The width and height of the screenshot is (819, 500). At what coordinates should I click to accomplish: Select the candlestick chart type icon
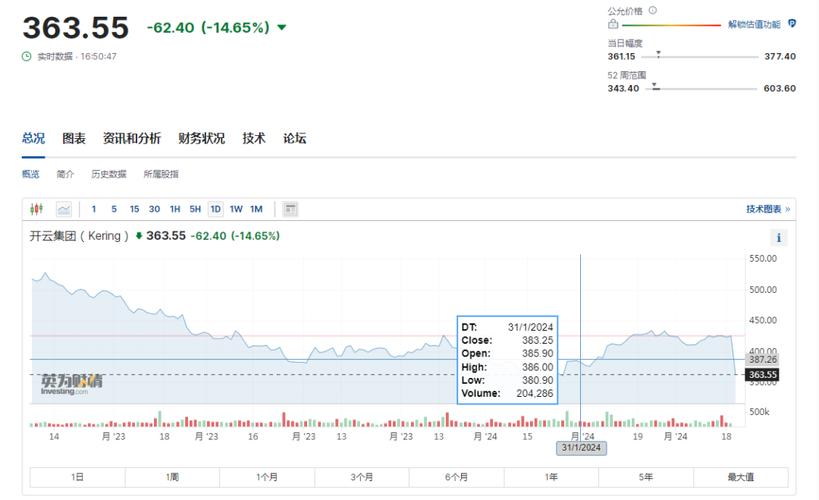tap(36, 210)
